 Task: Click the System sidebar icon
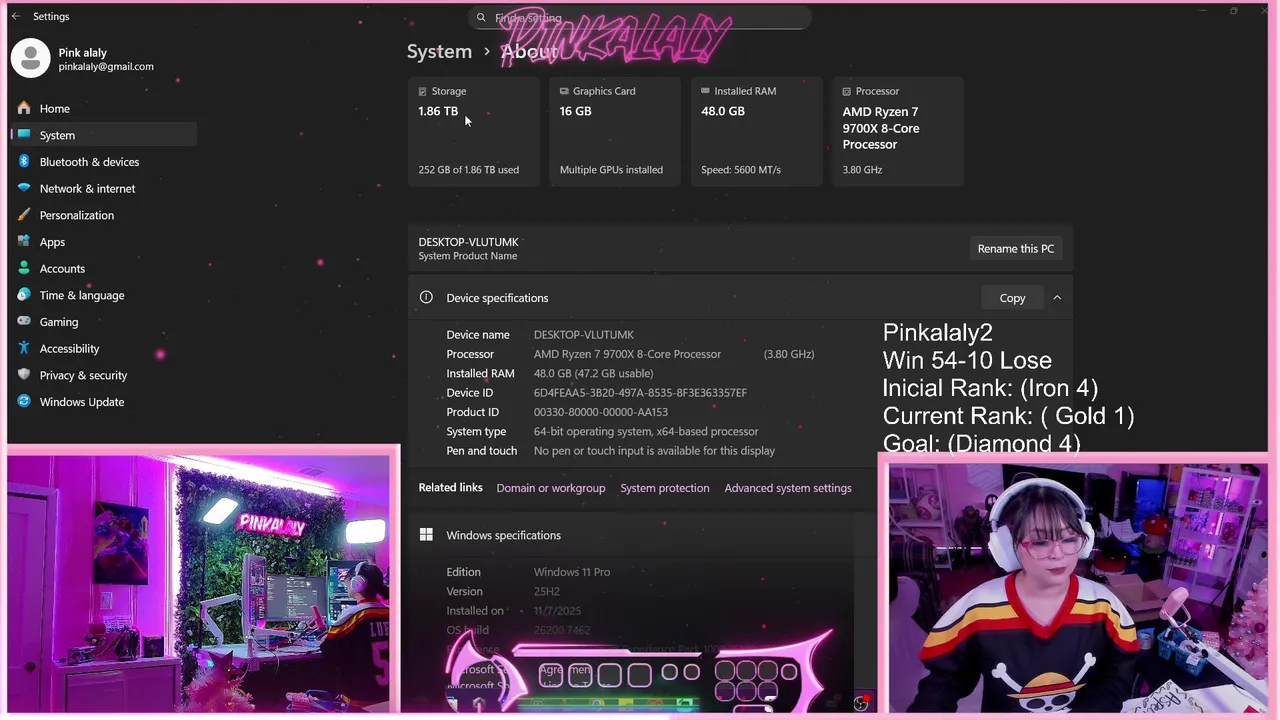pos(24,135)
